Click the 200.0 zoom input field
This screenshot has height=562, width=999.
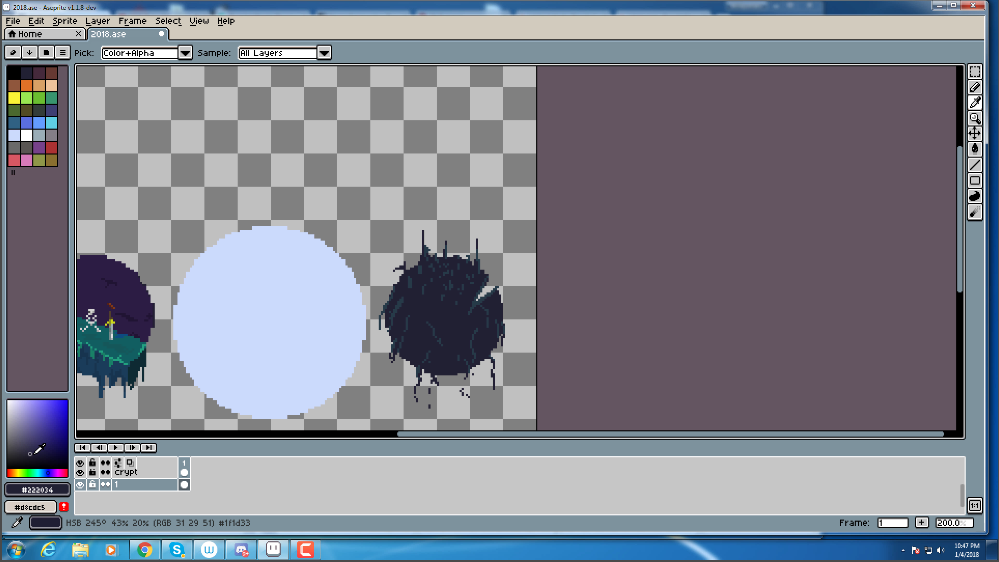pyautogui.click(x=954, y=522)
